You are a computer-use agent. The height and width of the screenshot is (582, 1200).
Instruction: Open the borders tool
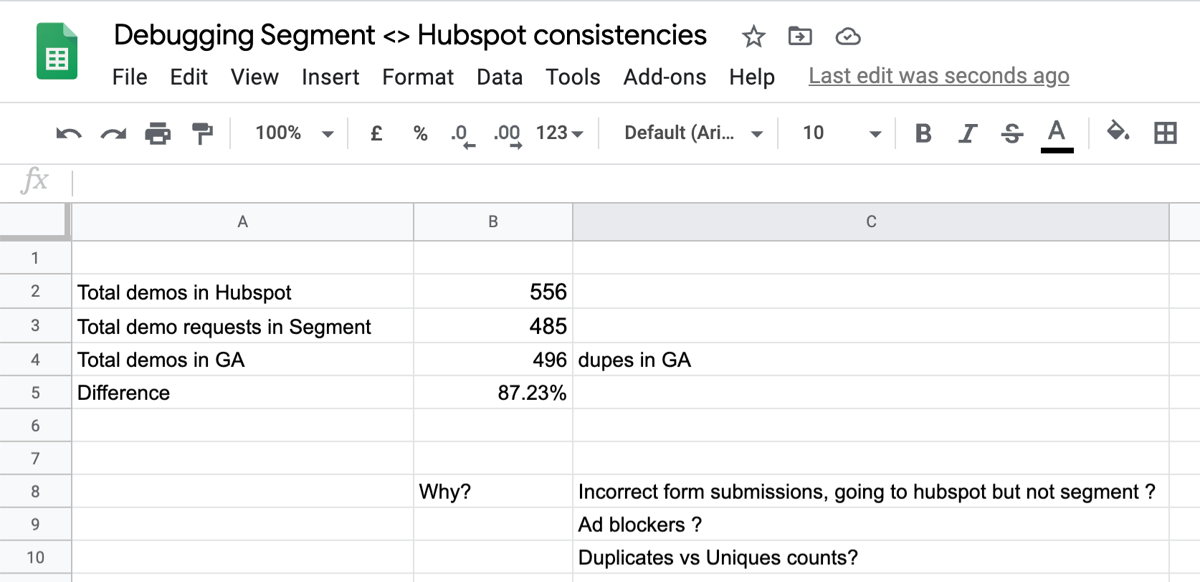(1165, 133)
